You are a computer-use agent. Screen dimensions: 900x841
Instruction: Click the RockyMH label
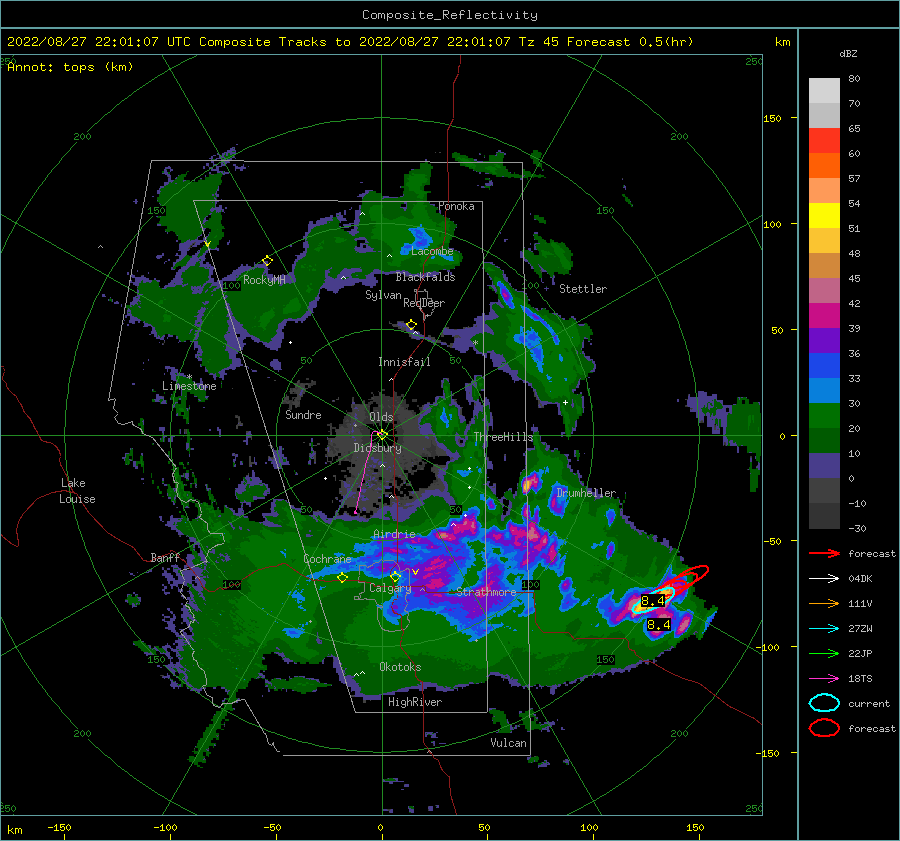coord(264,280)
